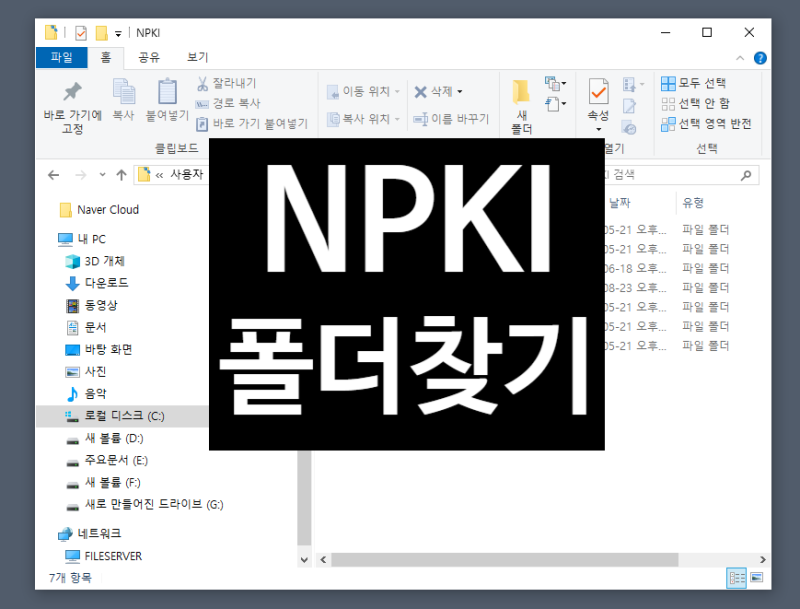
Task: Select 잘라내기 scissors in clipboard group
Action: (227, 83)
